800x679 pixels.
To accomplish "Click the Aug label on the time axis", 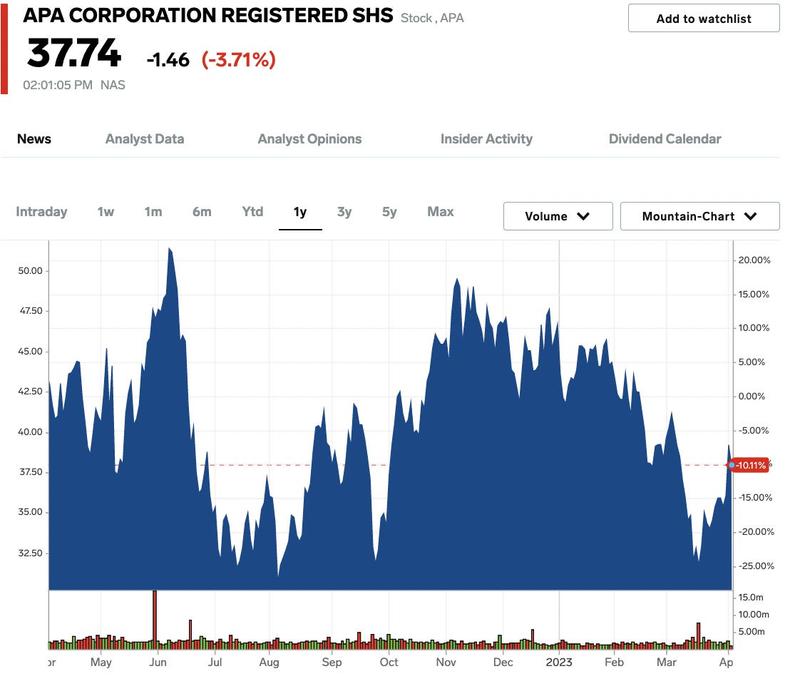I will 269,662.
